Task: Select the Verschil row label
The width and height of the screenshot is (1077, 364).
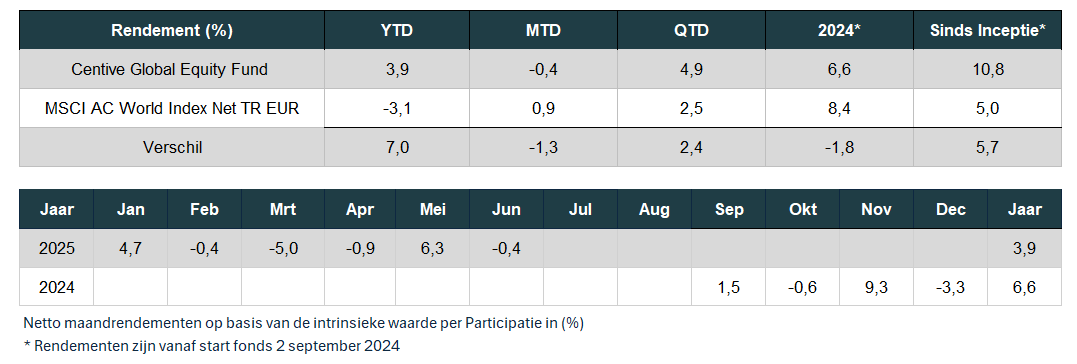Action: coord(170,147)
